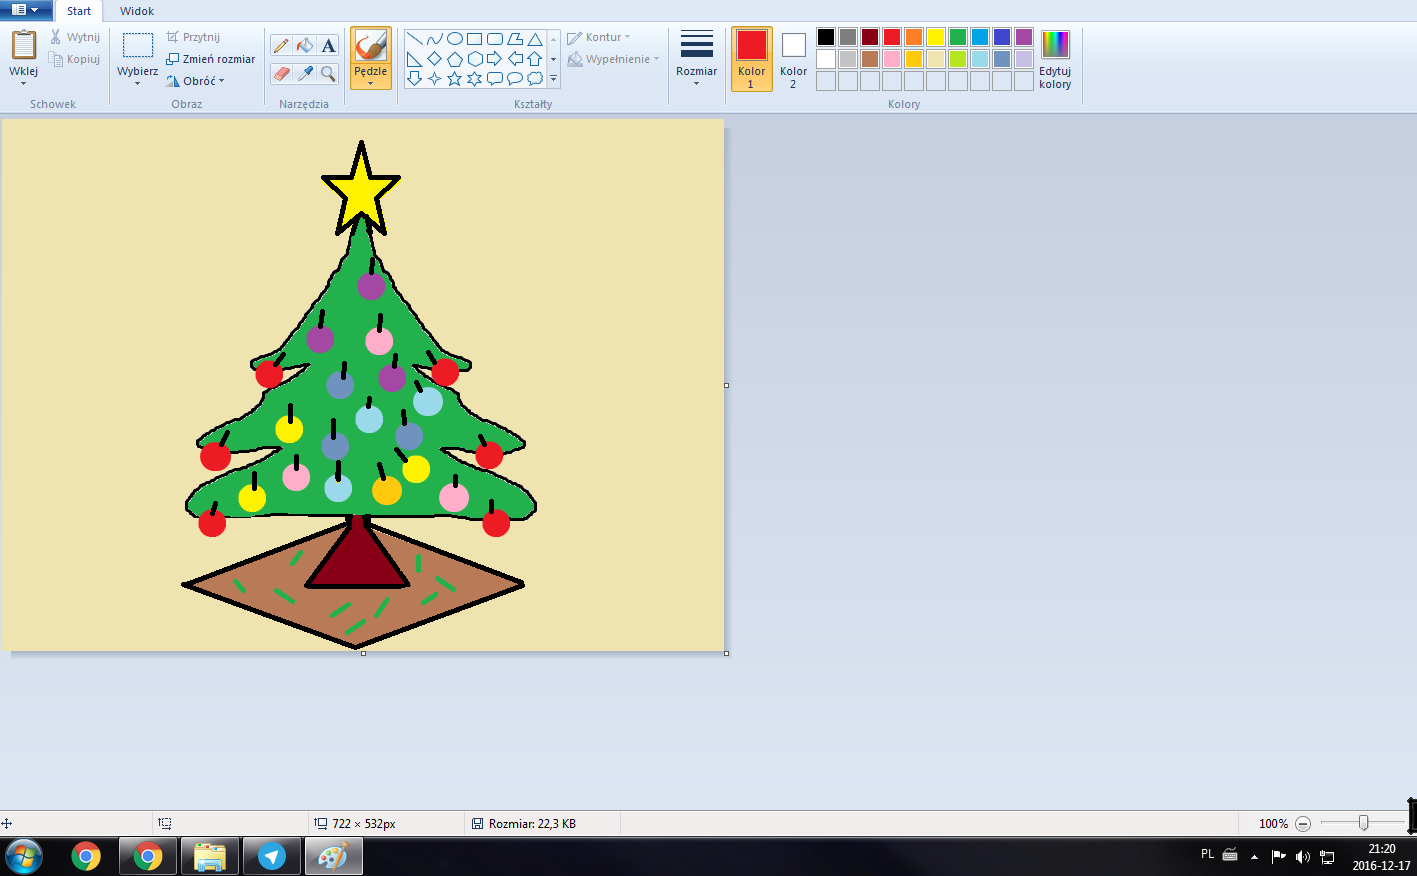Click the Pędzle brush icon
The height and width of the screenshot is (876, 1417).
click(371, 46)
